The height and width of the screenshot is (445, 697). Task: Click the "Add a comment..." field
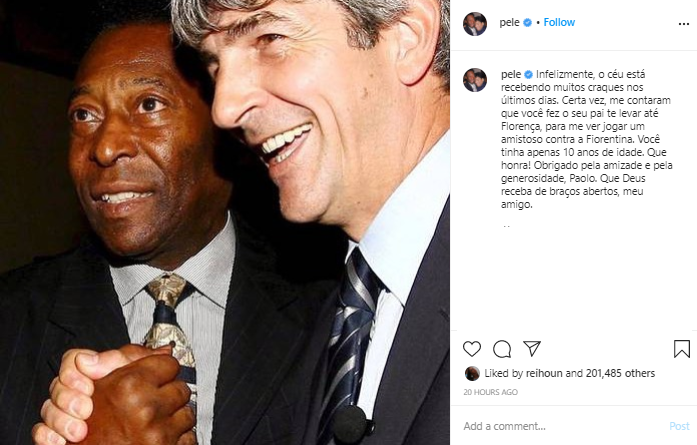pos(560,426)
